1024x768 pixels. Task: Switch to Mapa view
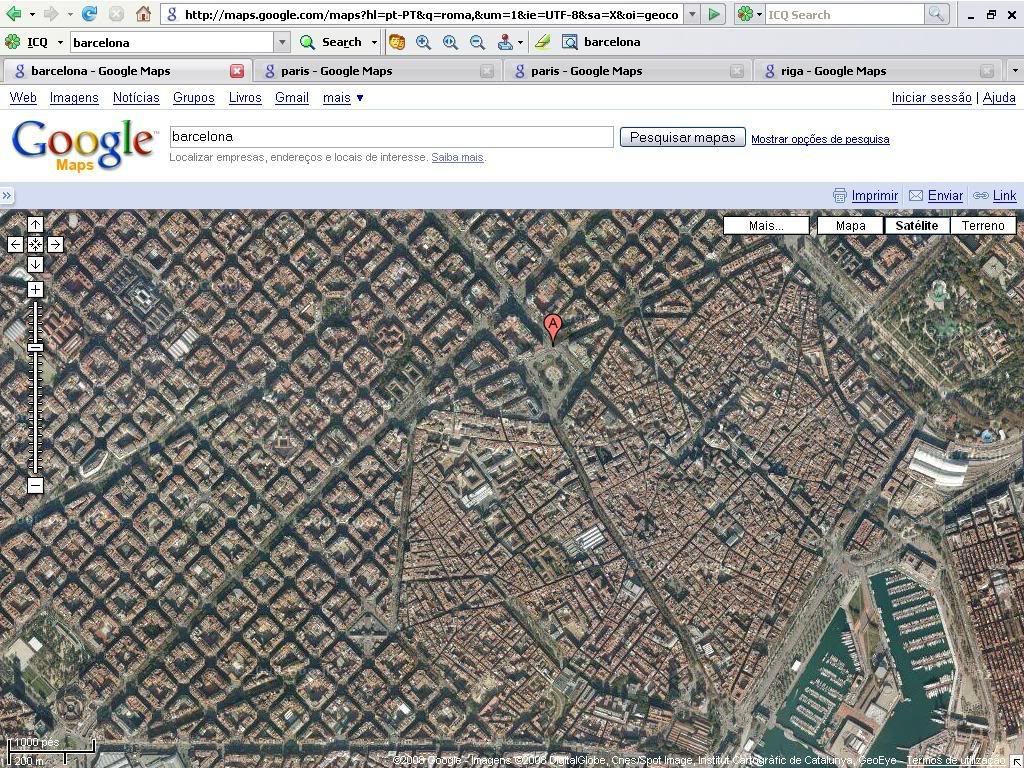coord(850,226)
